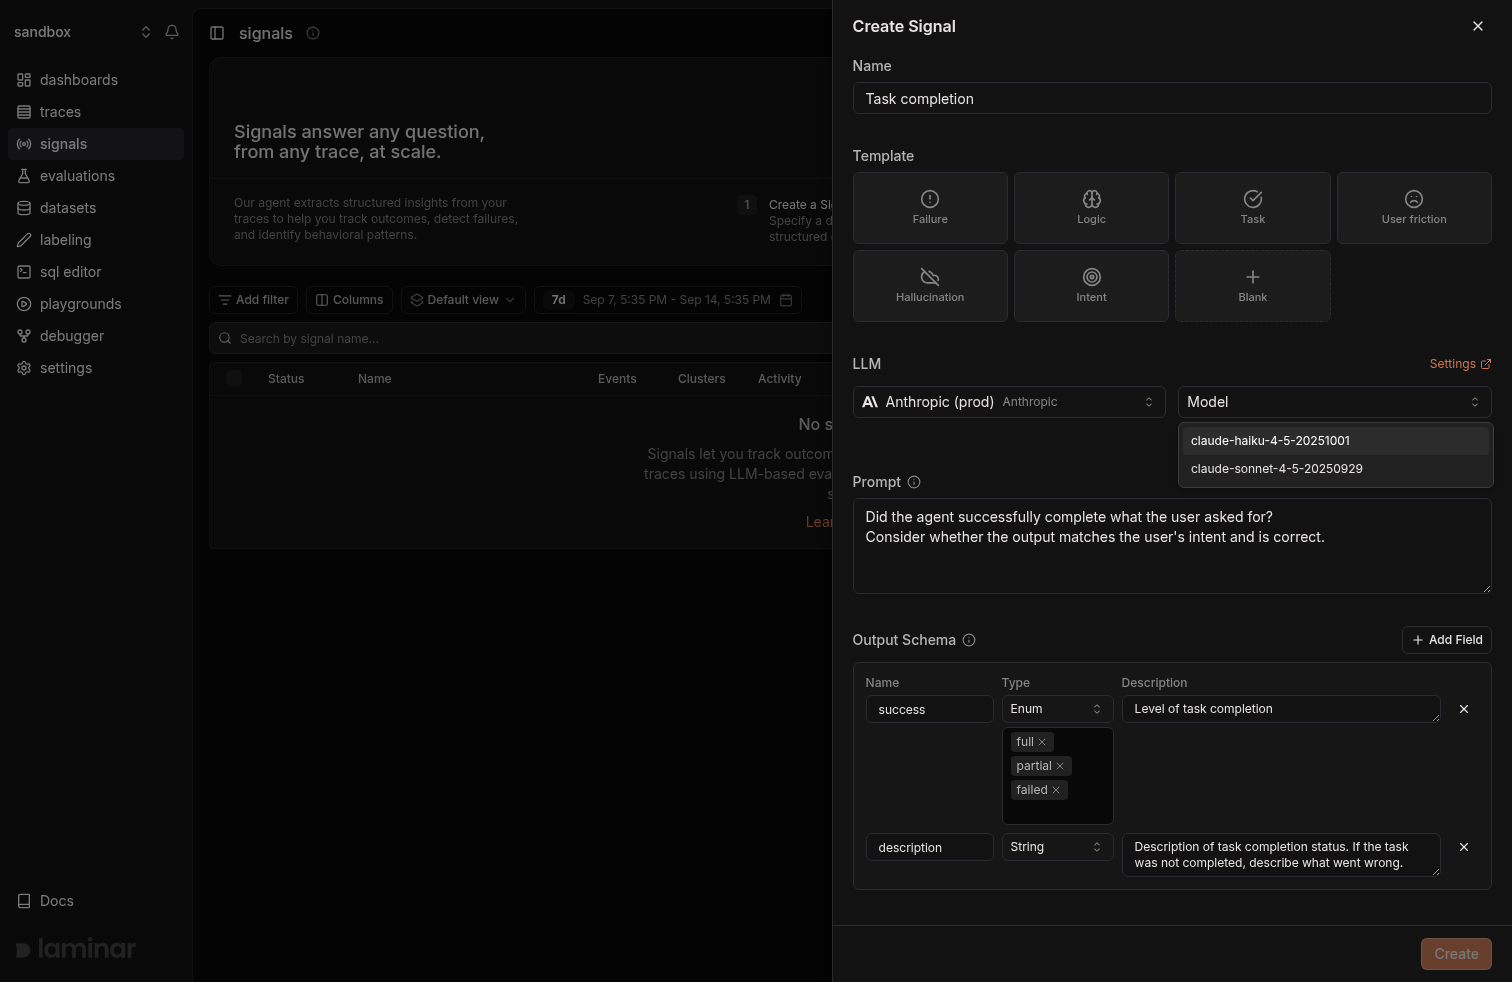Click the Prompt text area
The height and width of the screenshot is (982, 1512).
click(x=1172, y=546)
